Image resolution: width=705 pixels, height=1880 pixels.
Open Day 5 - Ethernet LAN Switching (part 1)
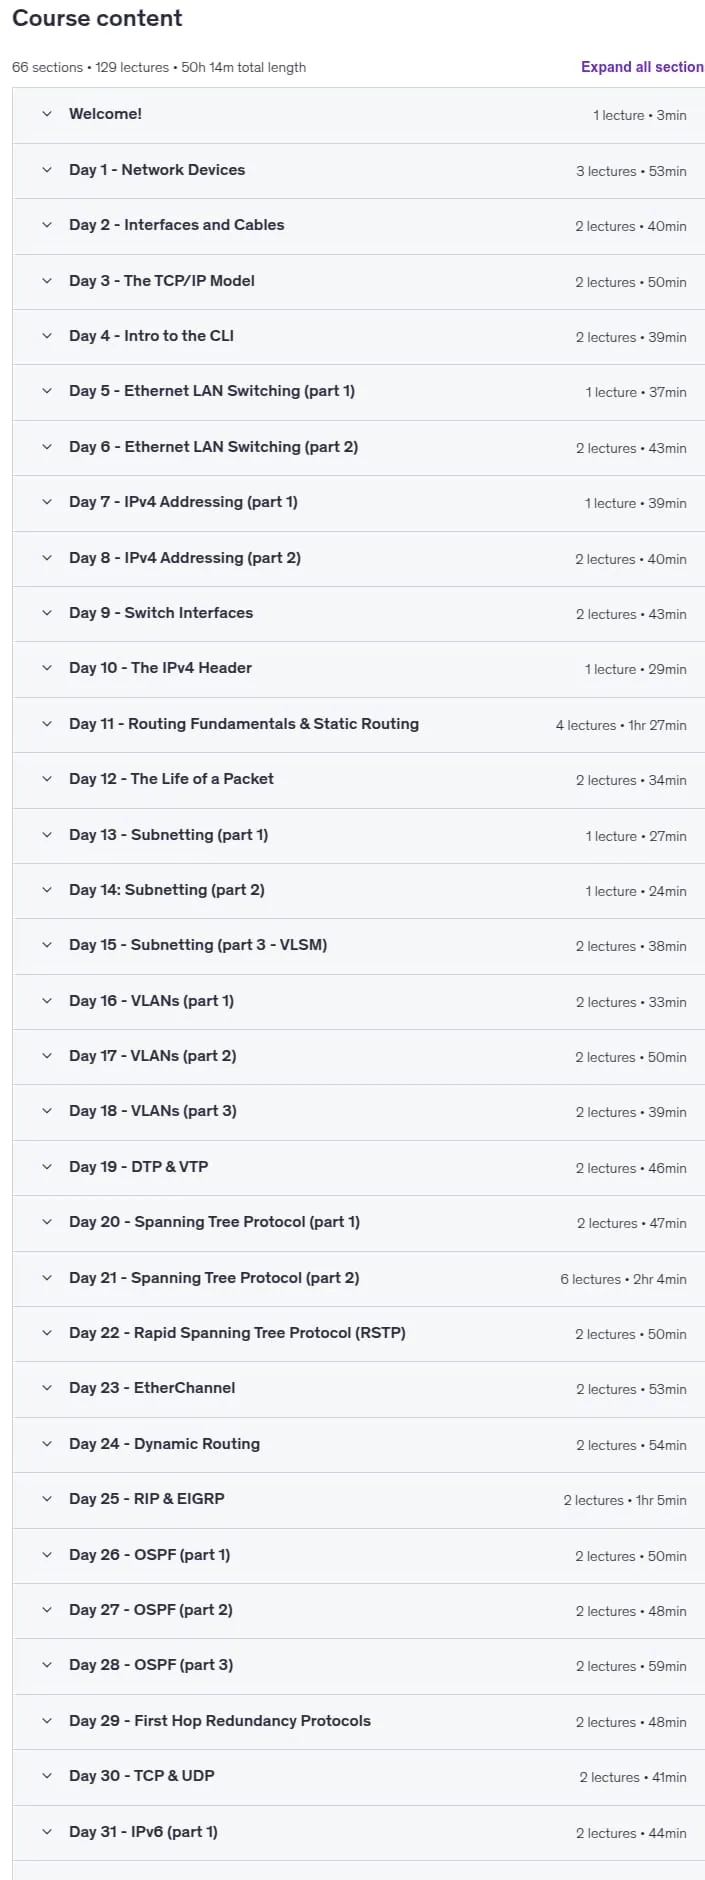click(x=359, y=392)
